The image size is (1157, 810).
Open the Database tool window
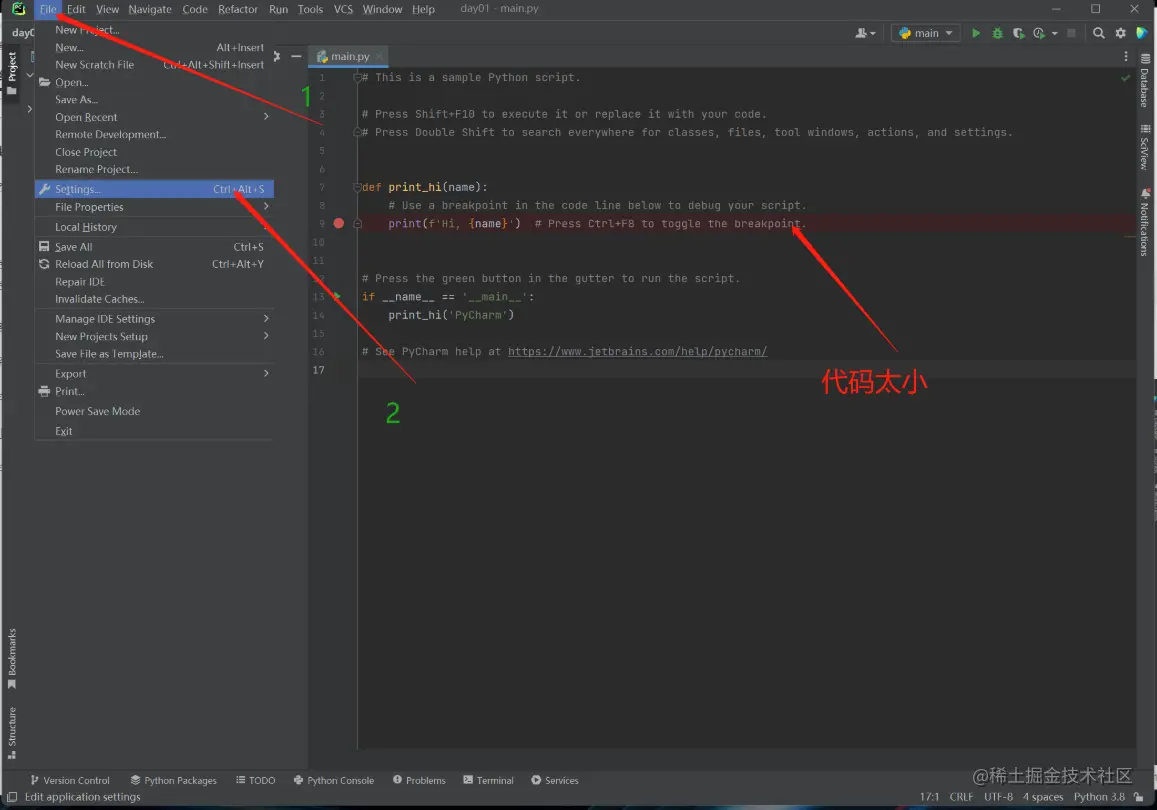pos(1144,81)
